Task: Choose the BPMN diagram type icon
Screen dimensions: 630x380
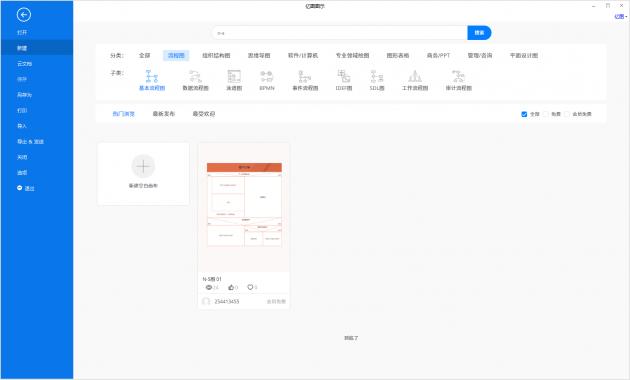Action: pos(267,76)
